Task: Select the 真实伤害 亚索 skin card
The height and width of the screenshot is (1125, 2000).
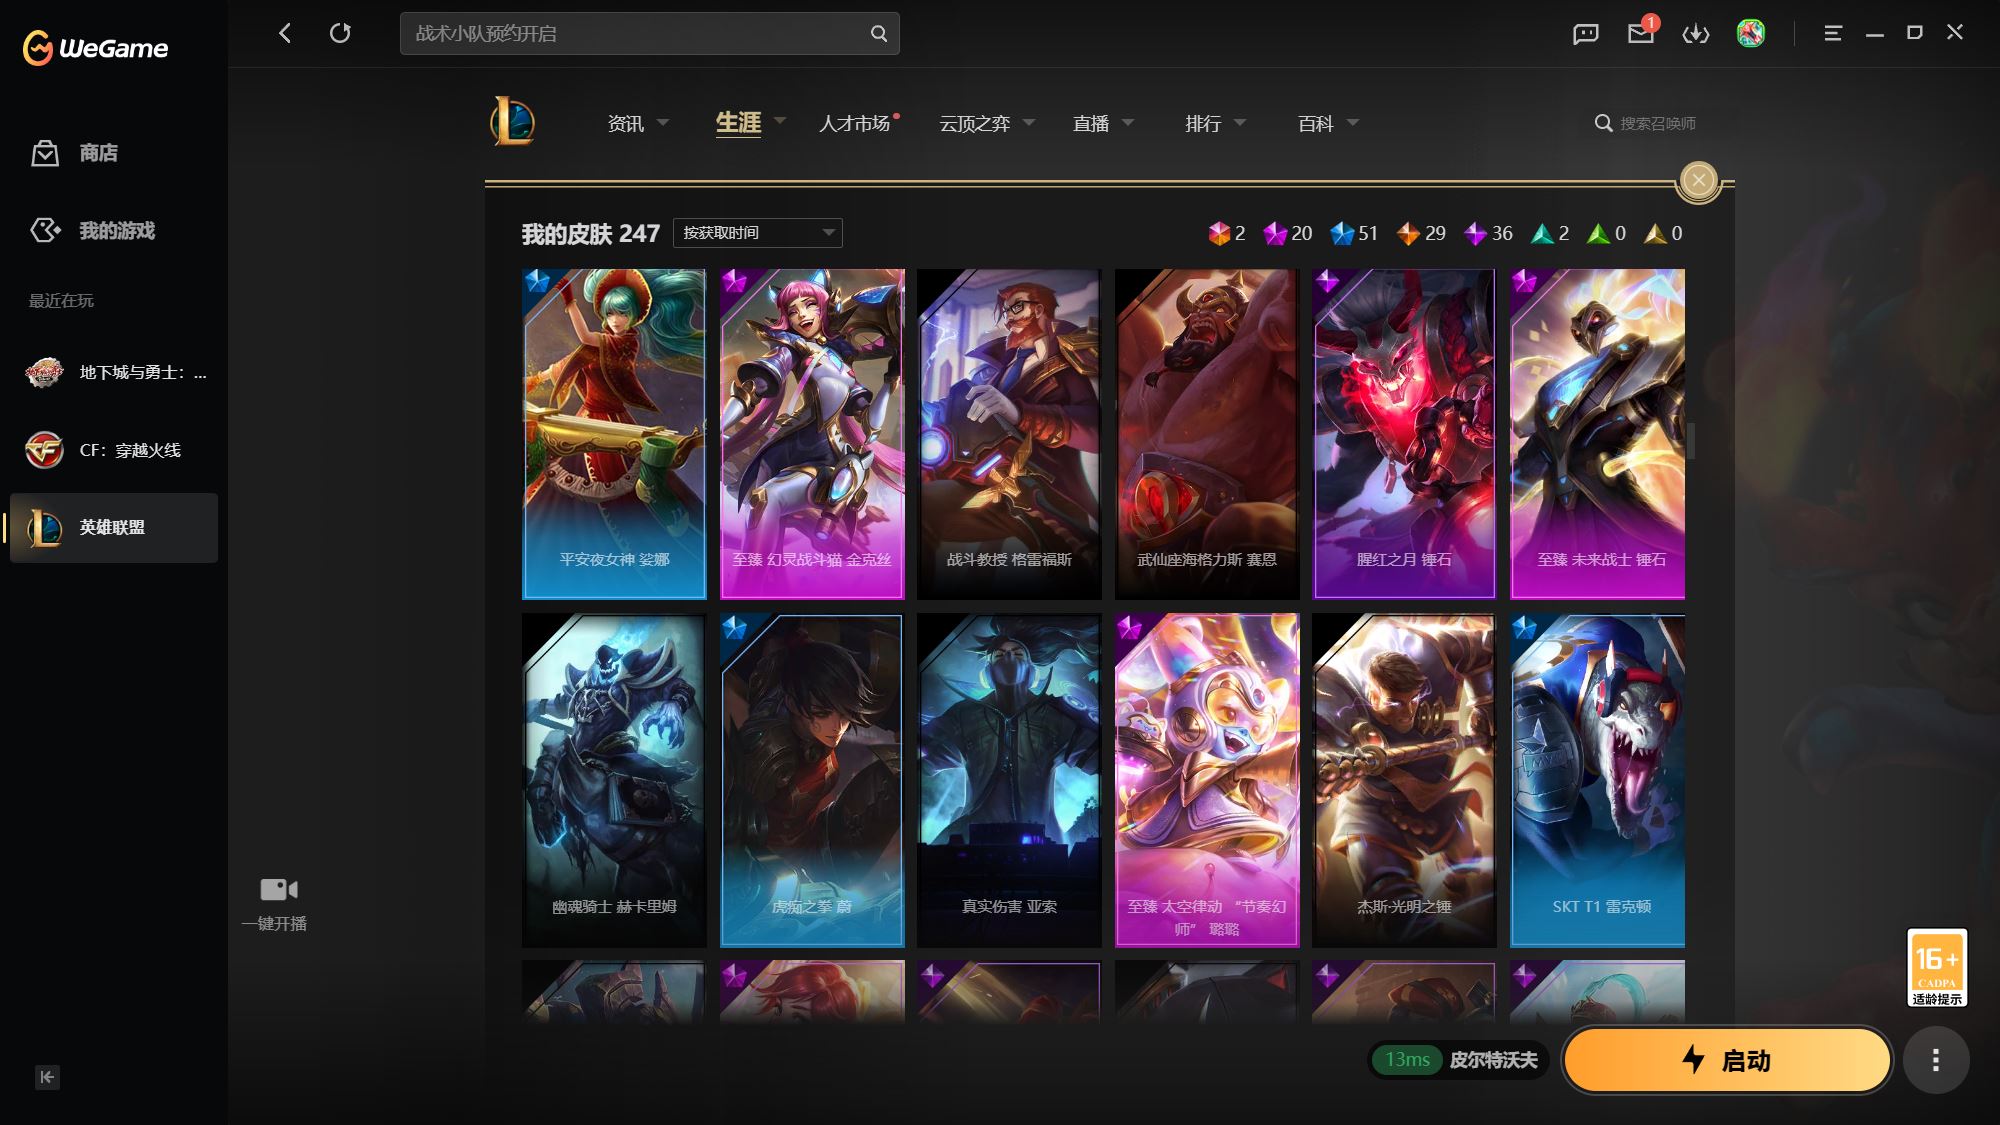Action: click(x=1009, y=780)
